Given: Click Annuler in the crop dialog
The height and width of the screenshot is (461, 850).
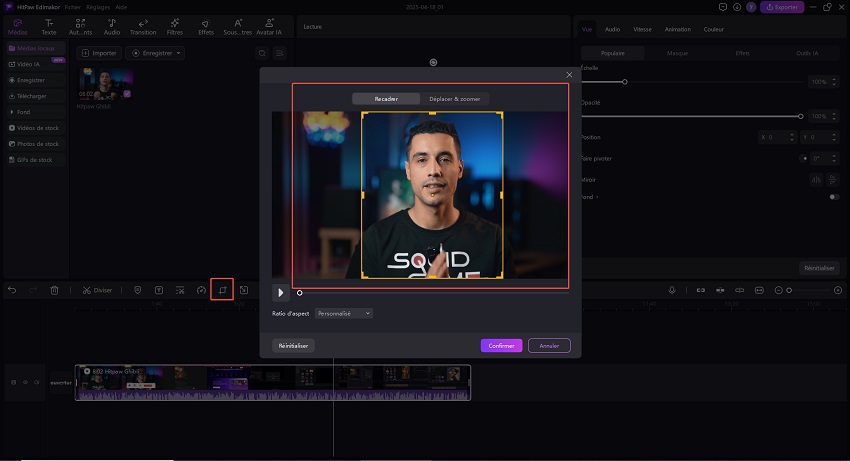Looking at the screenshot, I should click(549, 345).
